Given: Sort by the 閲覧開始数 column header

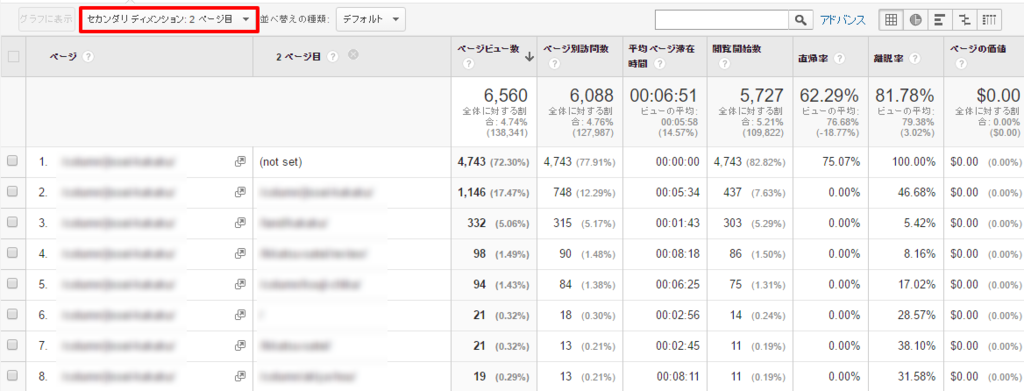Looking at the screenshot, I should coord(737,48).
